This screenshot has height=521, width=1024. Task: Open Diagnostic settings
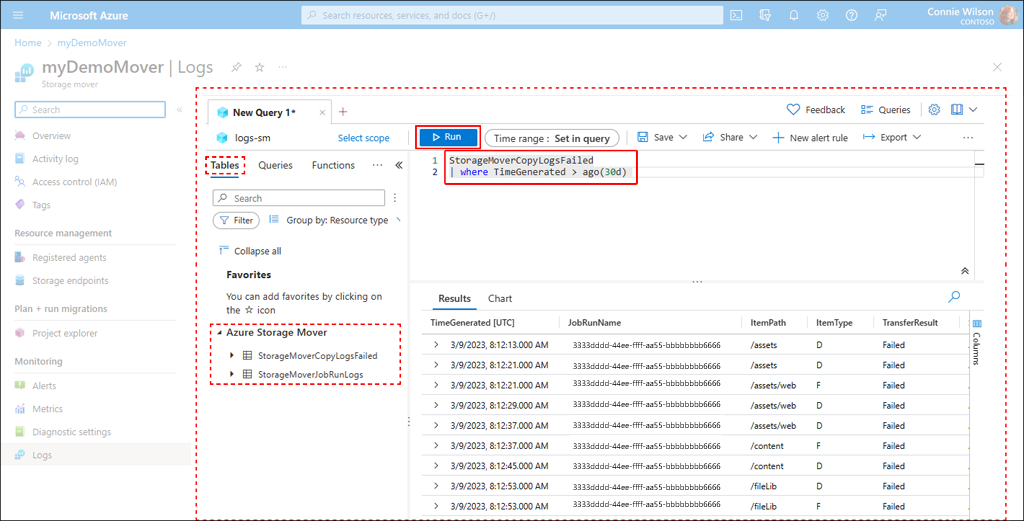point(71,432)
